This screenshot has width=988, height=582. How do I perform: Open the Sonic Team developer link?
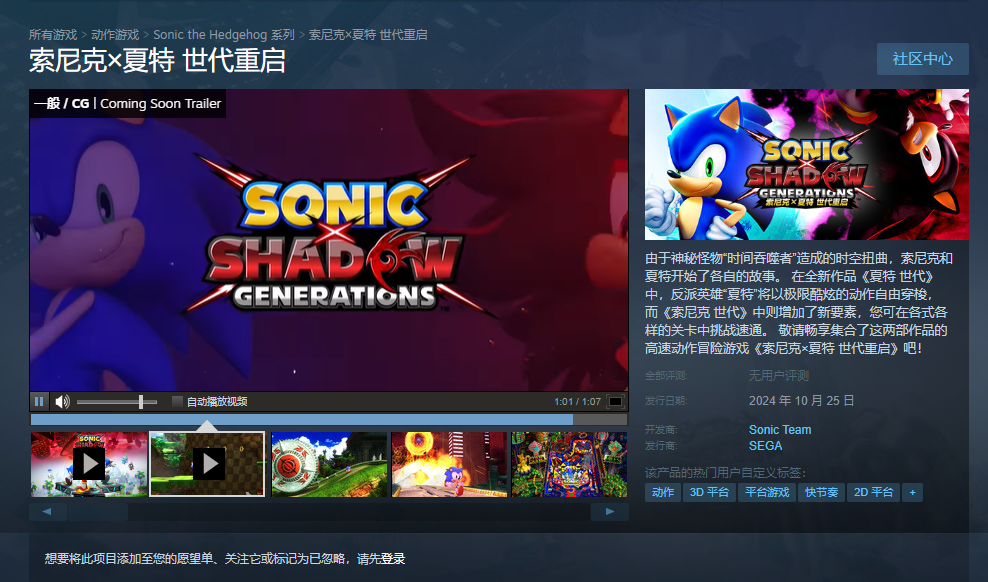pyautogui.click(x=780, y=430)
